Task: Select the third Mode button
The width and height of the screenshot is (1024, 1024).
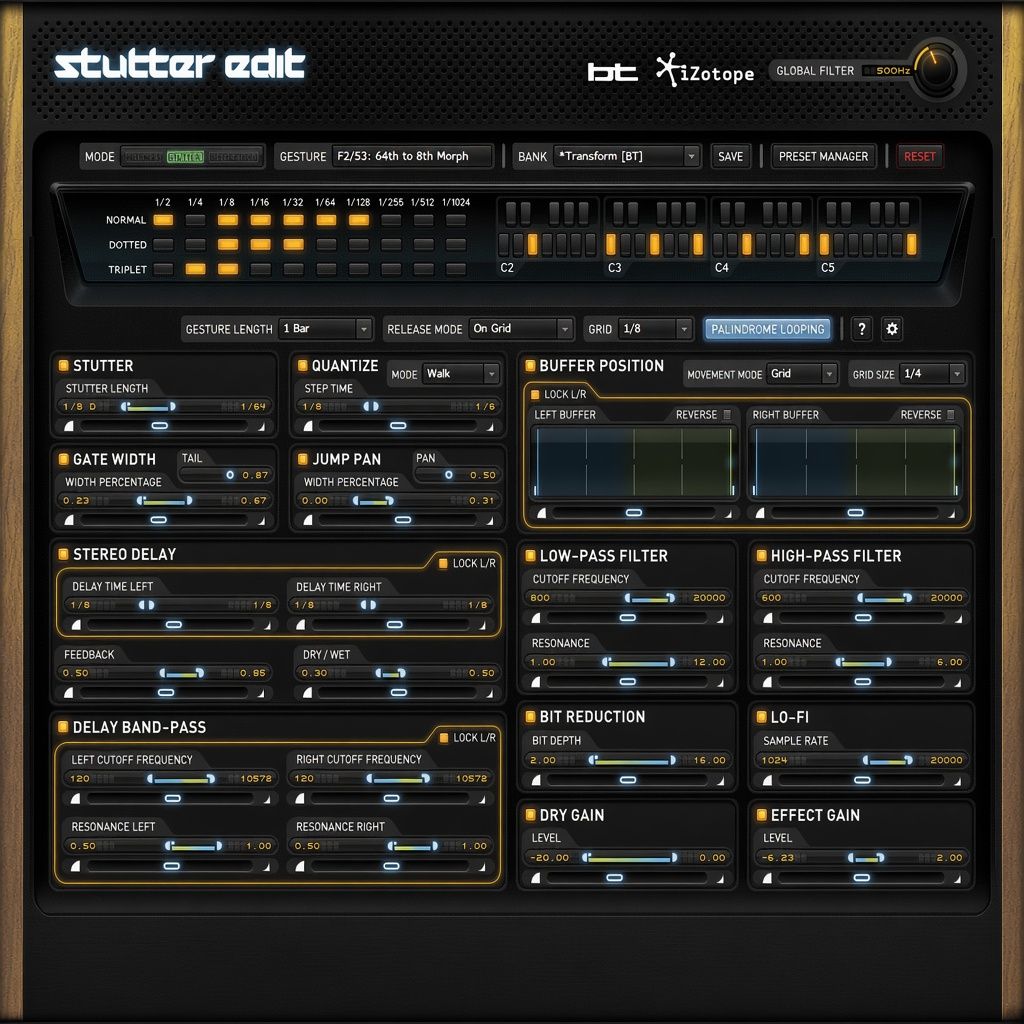Action: click(233, 157)
